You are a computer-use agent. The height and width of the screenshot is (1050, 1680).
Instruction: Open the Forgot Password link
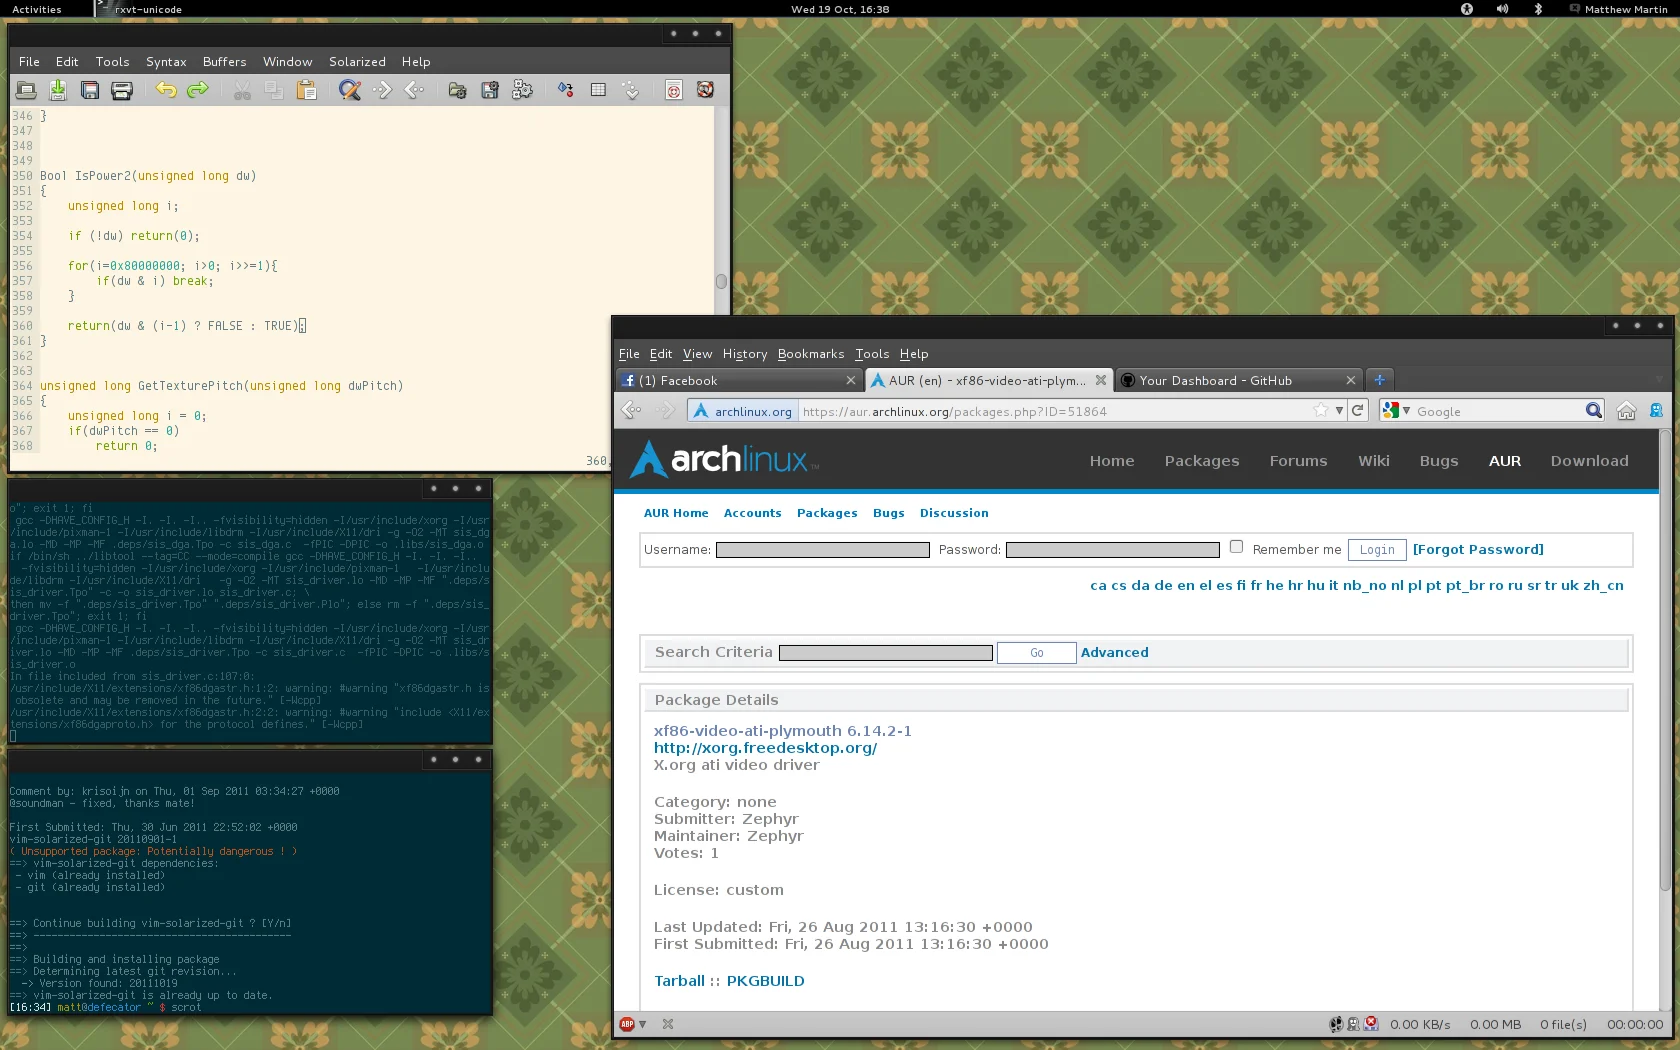pyautogui.click(x=1478, y=550)
